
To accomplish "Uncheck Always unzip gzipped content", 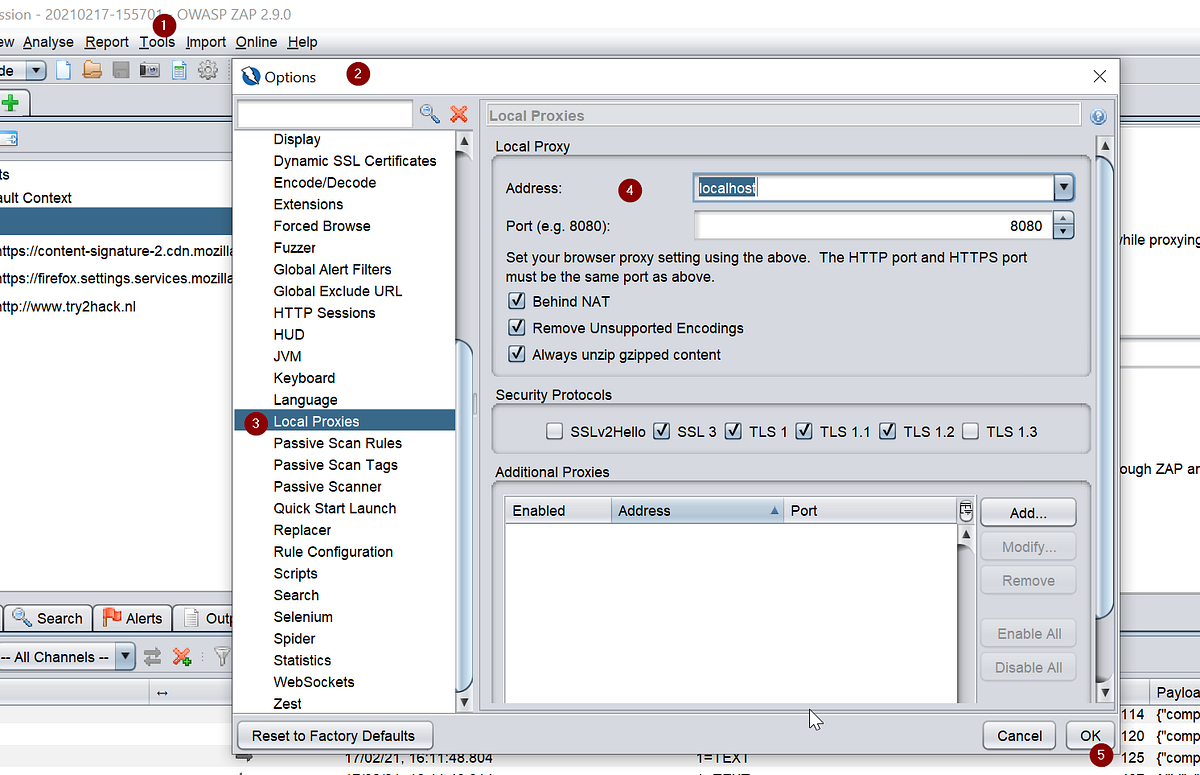I will click(517, 354).
